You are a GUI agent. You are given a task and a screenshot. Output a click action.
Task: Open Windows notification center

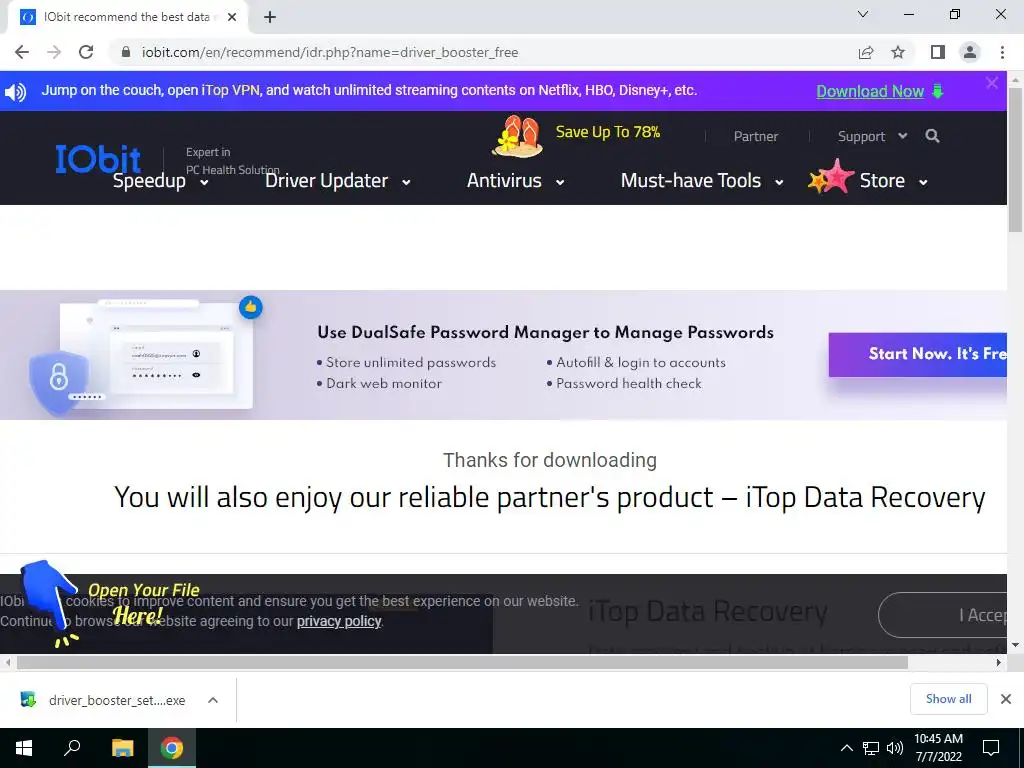tap(991, 748)
